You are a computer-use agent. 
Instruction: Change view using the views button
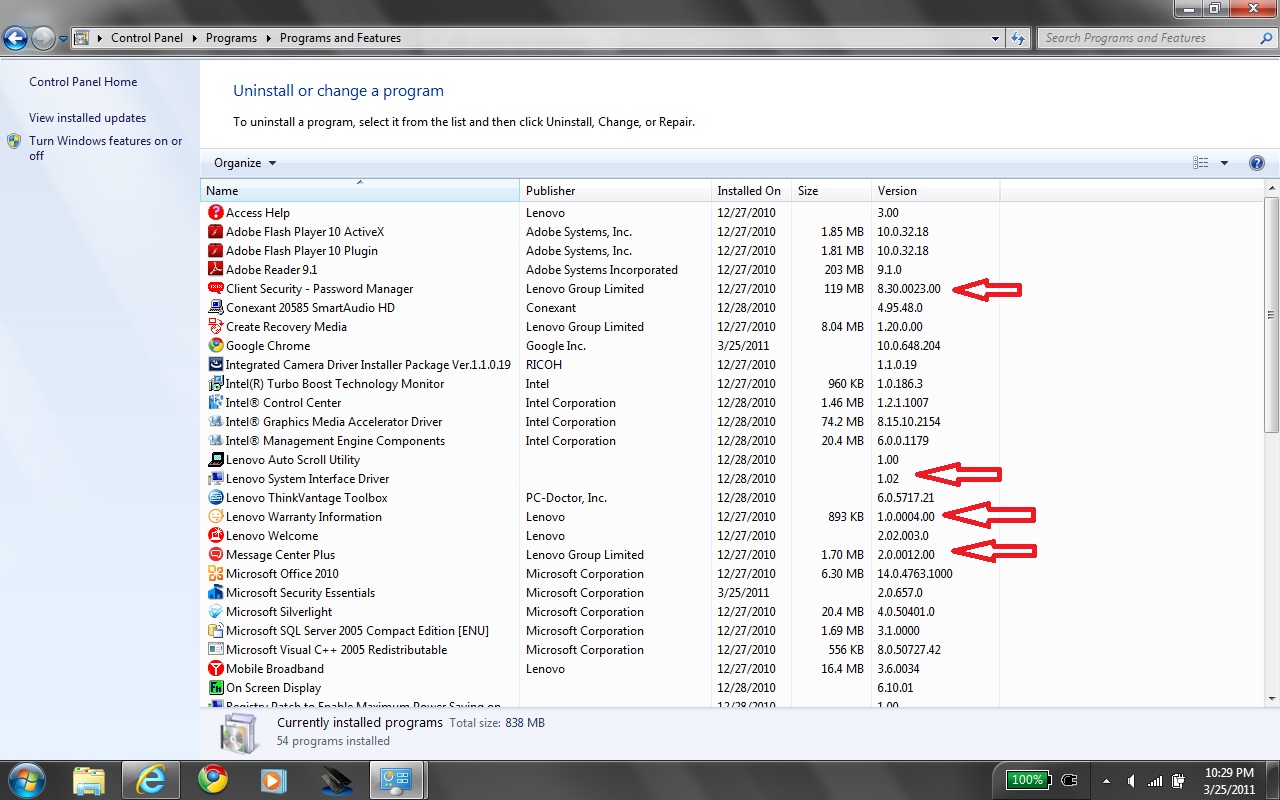1201,163
